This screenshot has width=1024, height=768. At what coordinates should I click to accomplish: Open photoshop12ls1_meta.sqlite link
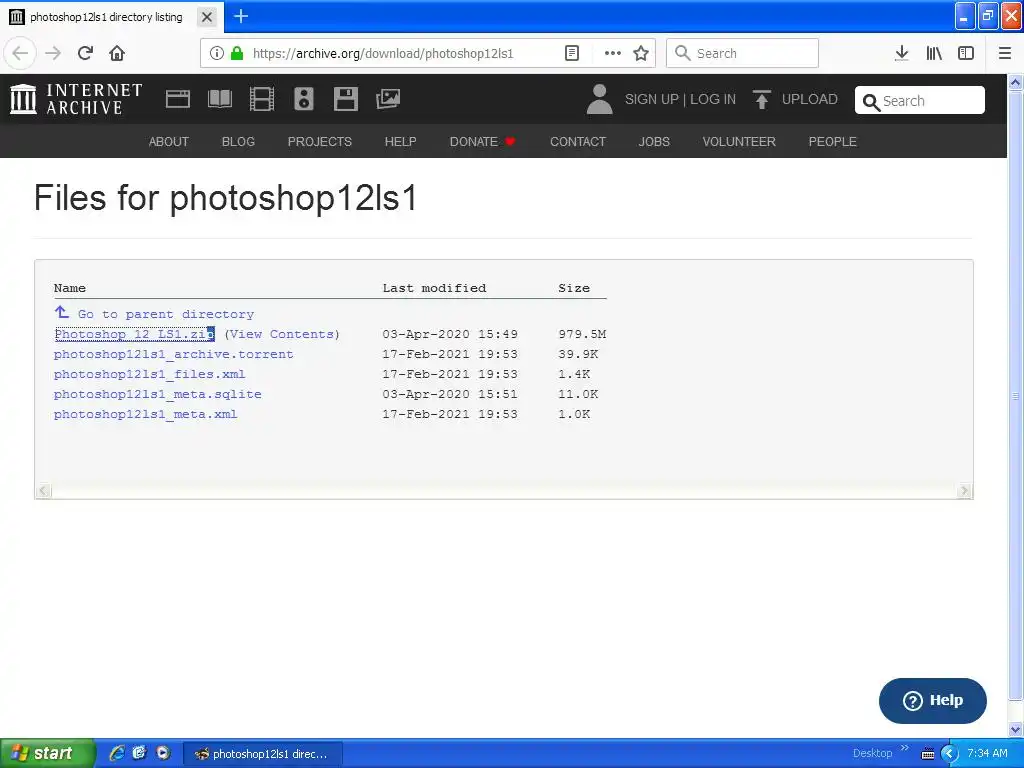[x=157, y=394]
